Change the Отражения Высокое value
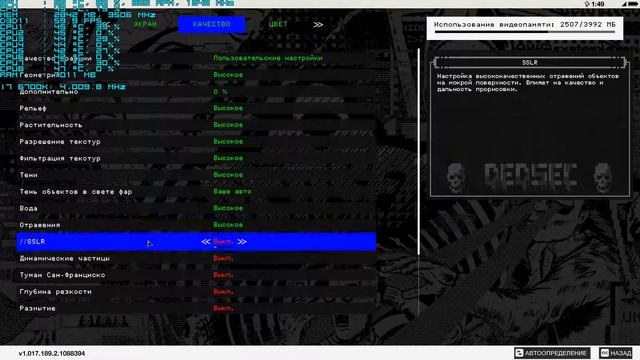Viewport: 640px width, 360px height. click(228, 225)
